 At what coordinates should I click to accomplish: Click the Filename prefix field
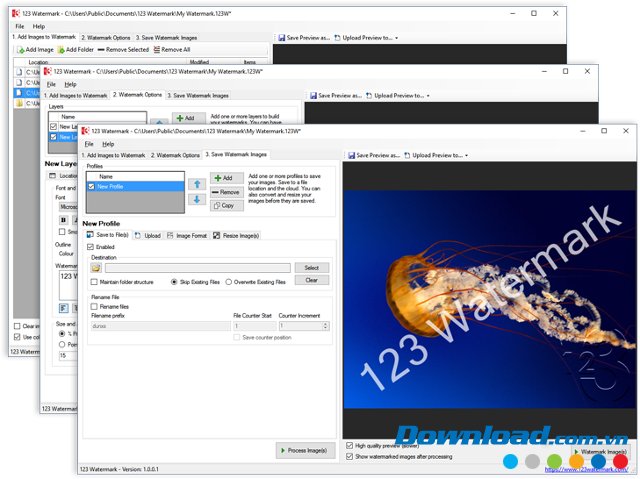[x=160, y=326]
